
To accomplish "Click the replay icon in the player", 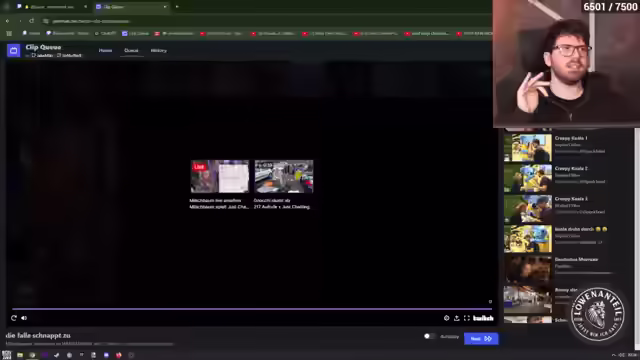I will coord(14,318).
